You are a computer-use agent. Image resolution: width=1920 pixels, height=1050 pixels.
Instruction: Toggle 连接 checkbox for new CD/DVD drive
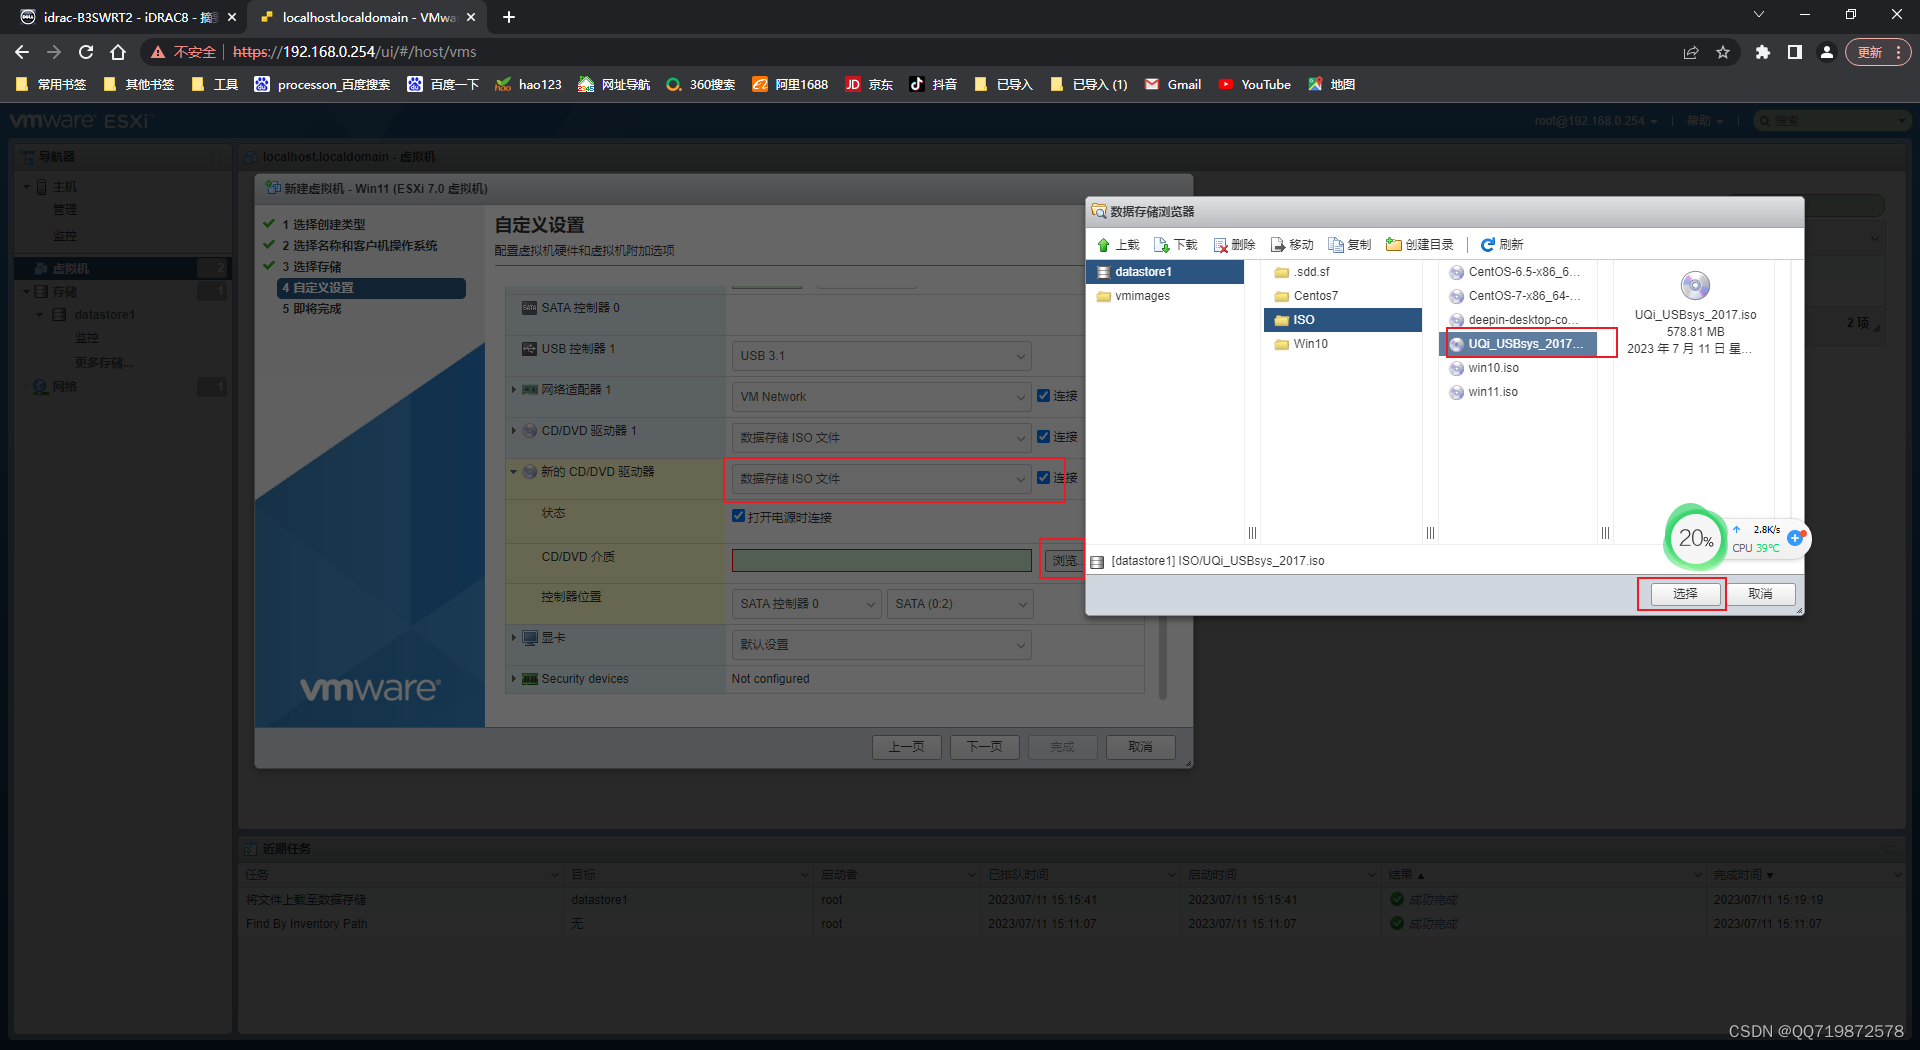tap(1043, 478)
